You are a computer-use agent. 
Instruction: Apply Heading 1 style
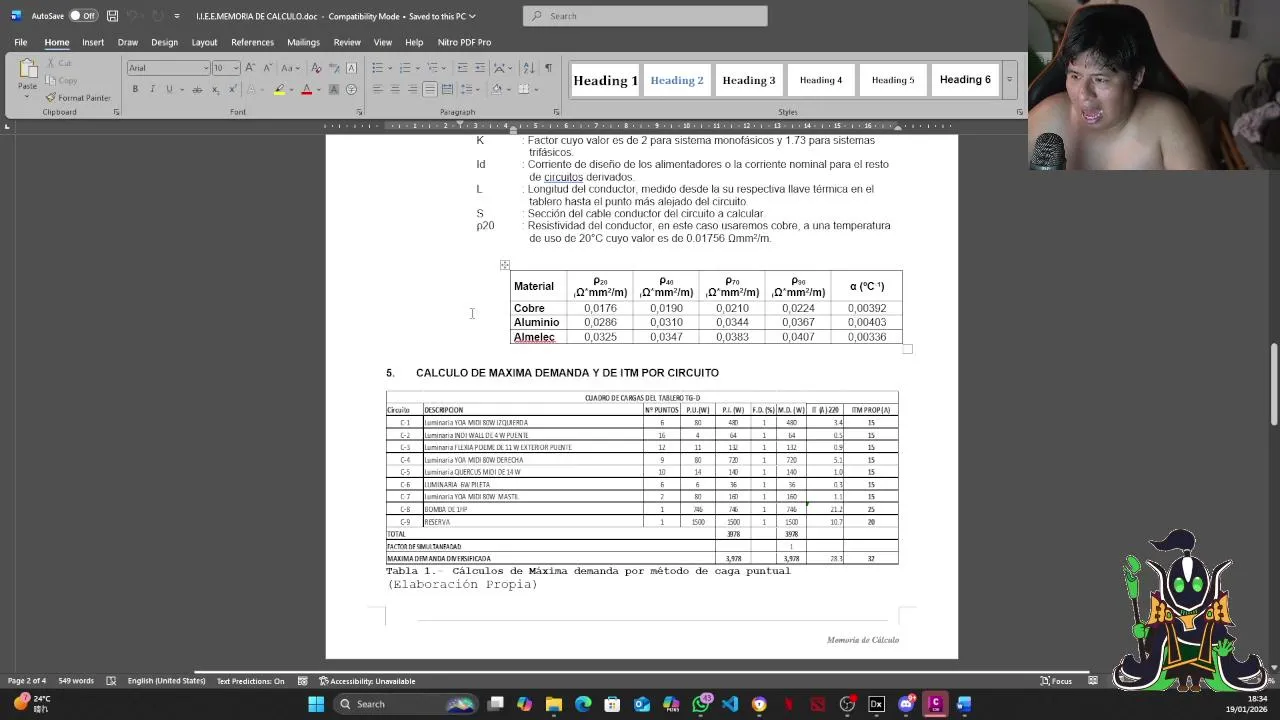pos(605,80)
